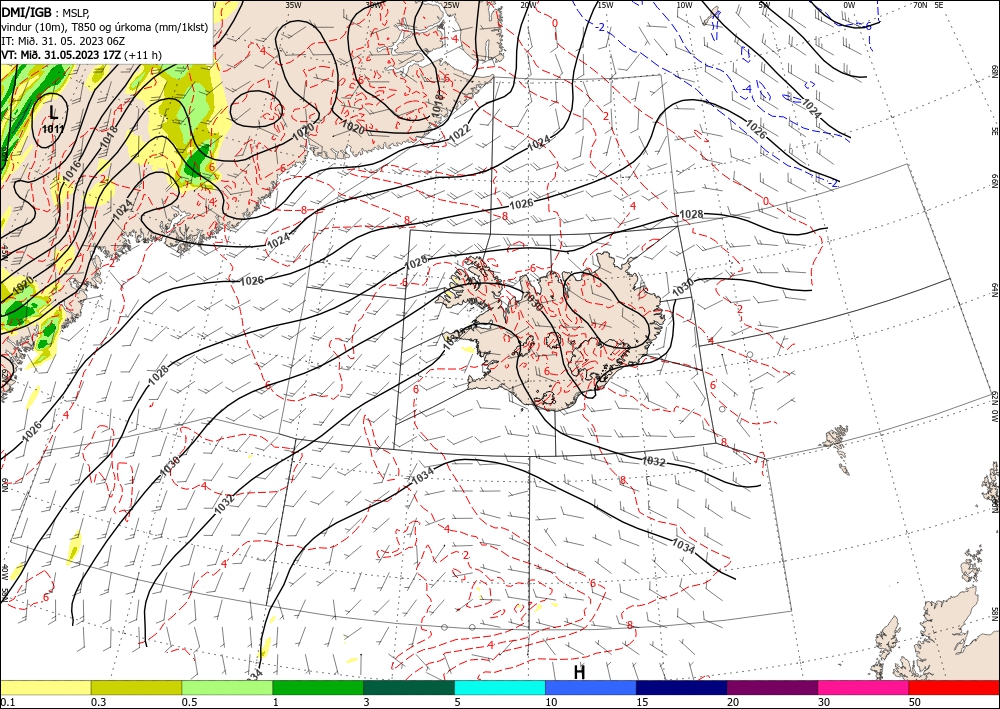
Task: Click the light green 0.5–1 legend swatch
Action: click(227, 687)
